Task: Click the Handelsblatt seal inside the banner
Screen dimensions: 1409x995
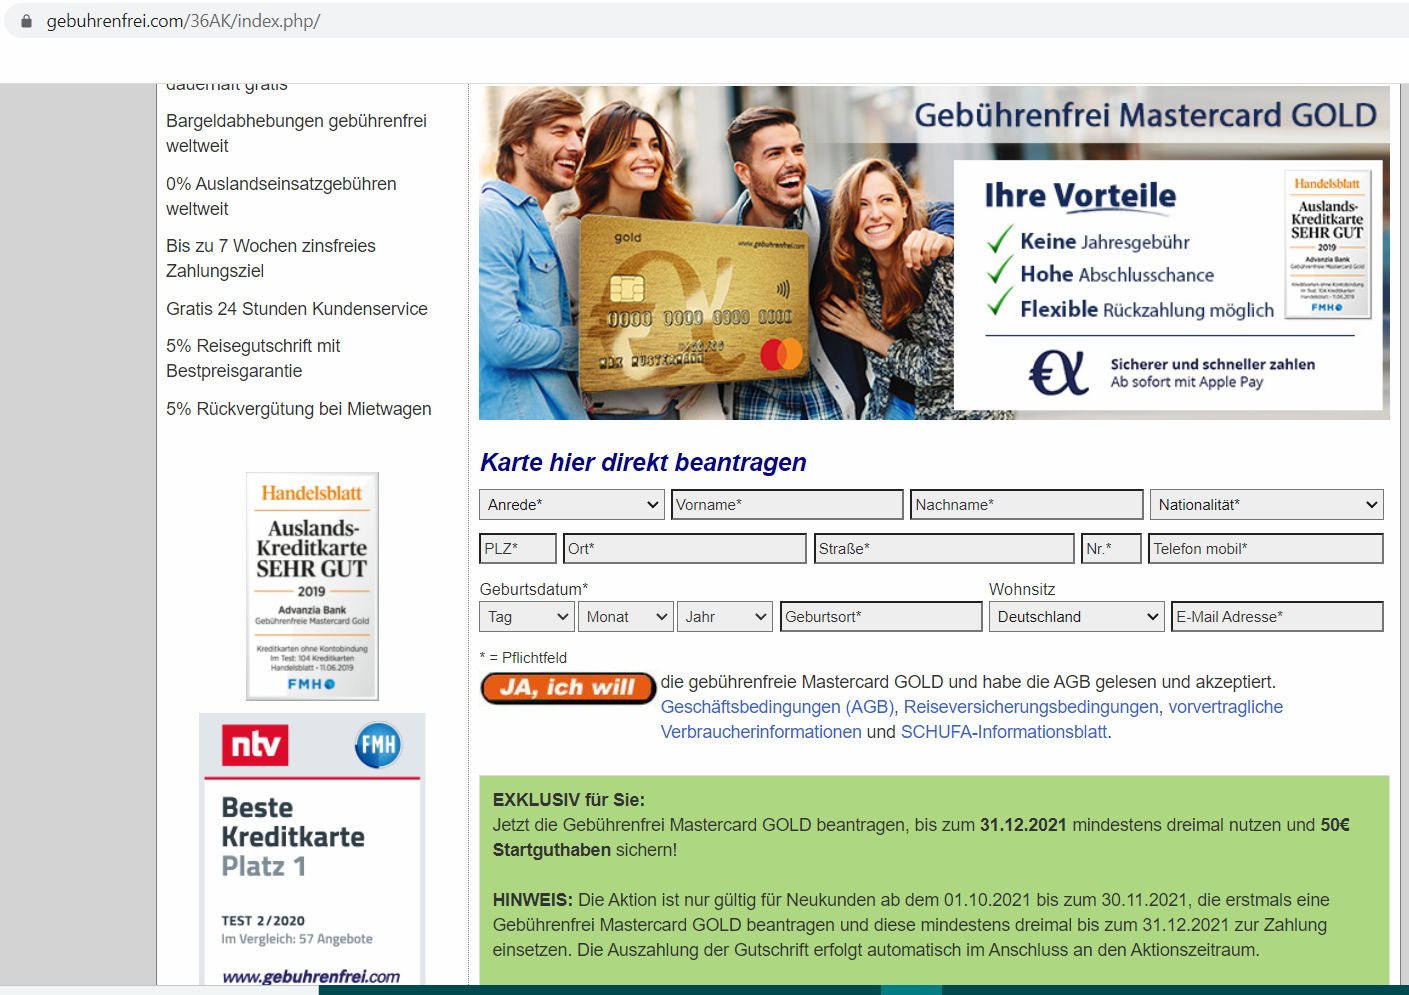Action: (x=1327, y=244)
